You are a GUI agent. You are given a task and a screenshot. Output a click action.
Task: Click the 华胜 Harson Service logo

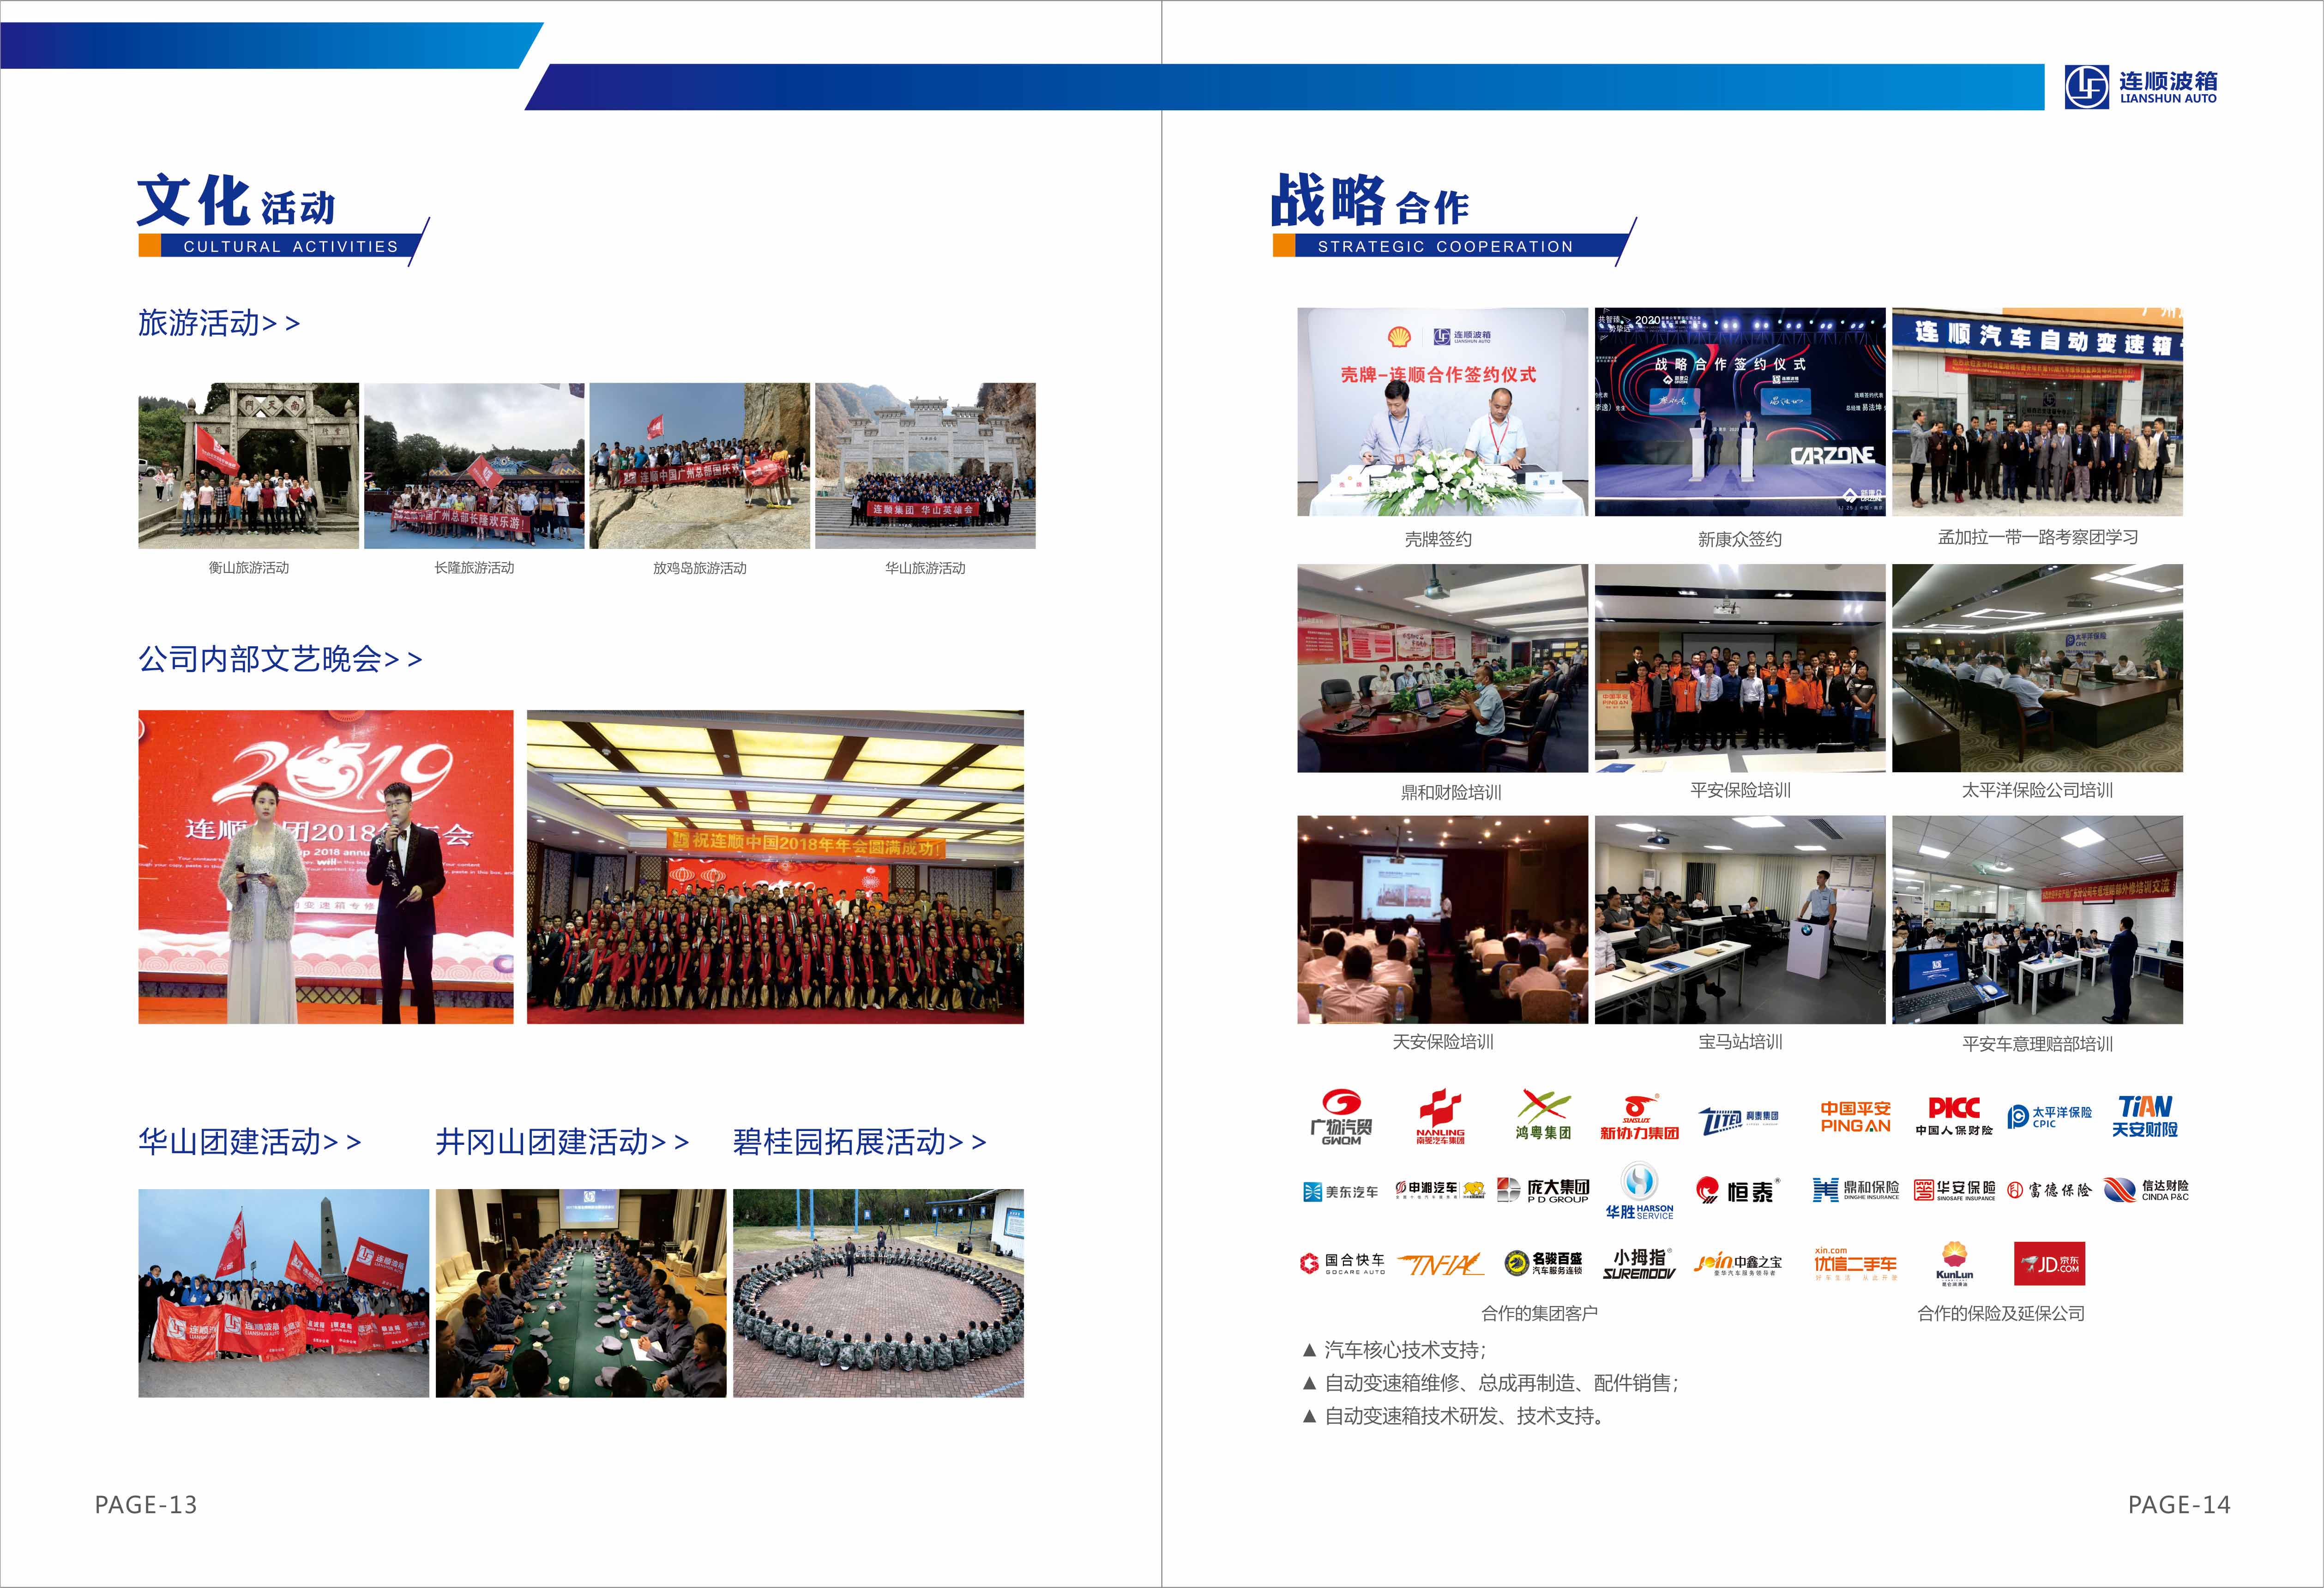click(1640, 1191)
